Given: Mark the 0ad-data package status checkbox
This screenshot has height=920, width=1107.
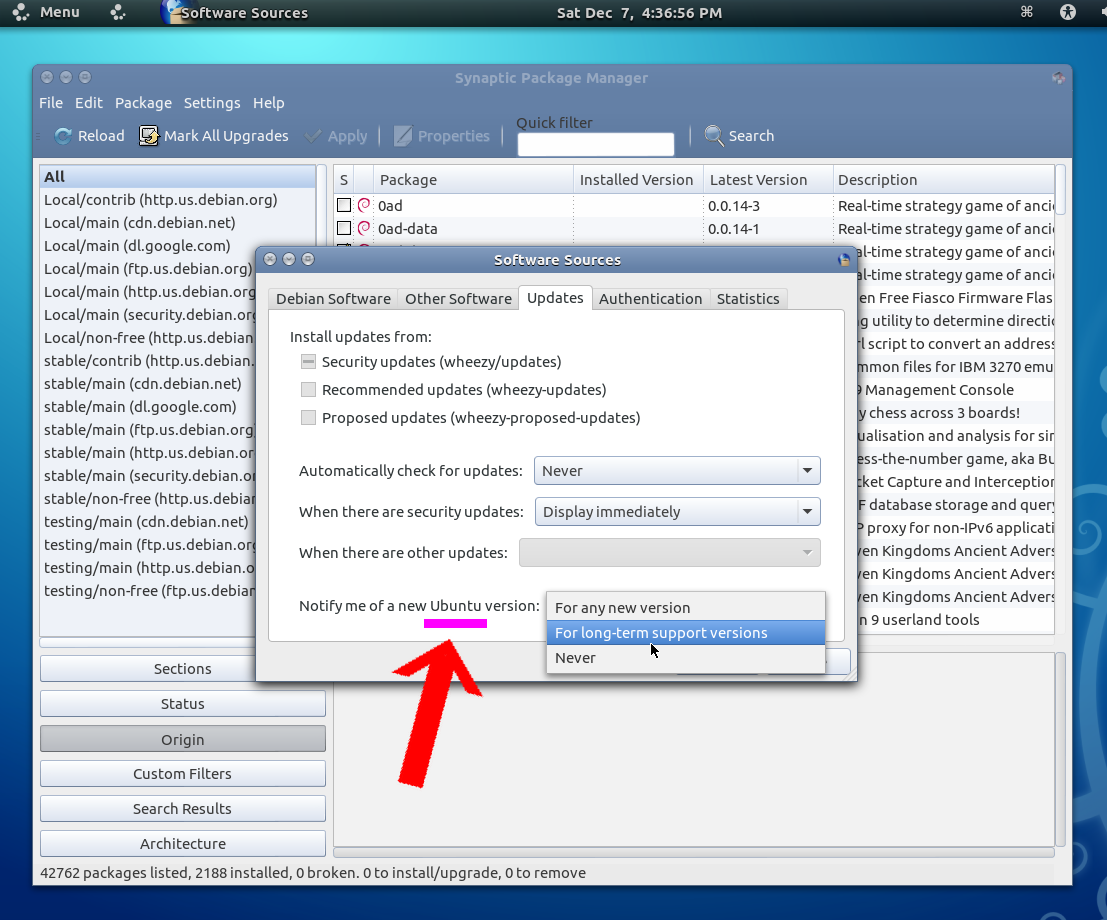Looking at the screenshot, I should (344, 228).
